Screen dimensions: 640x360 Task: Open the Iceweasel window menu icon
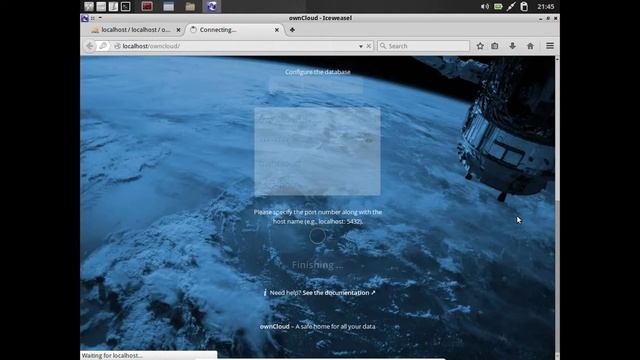pos(85,18)
